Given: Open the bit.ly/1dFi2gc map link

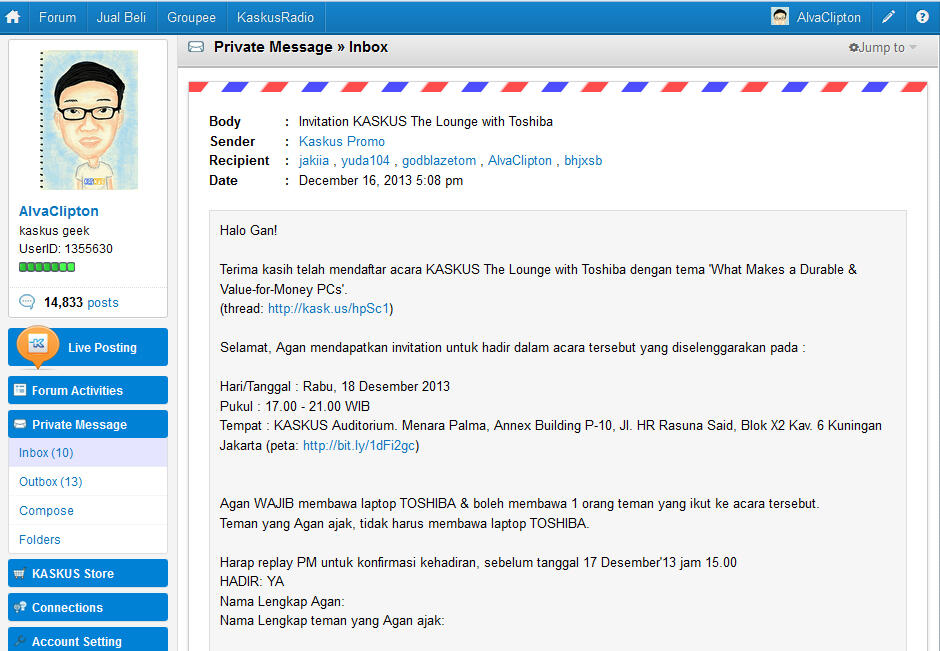Looking at the screenshot, I should pyautogui.click(x=359, y=445).
